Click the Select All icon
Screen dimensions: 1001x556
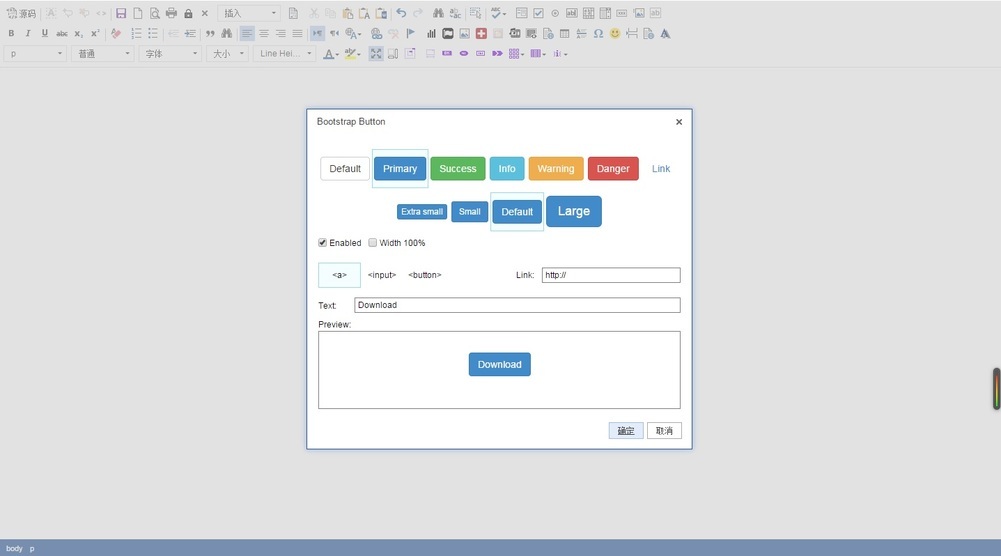pos(475,13)
